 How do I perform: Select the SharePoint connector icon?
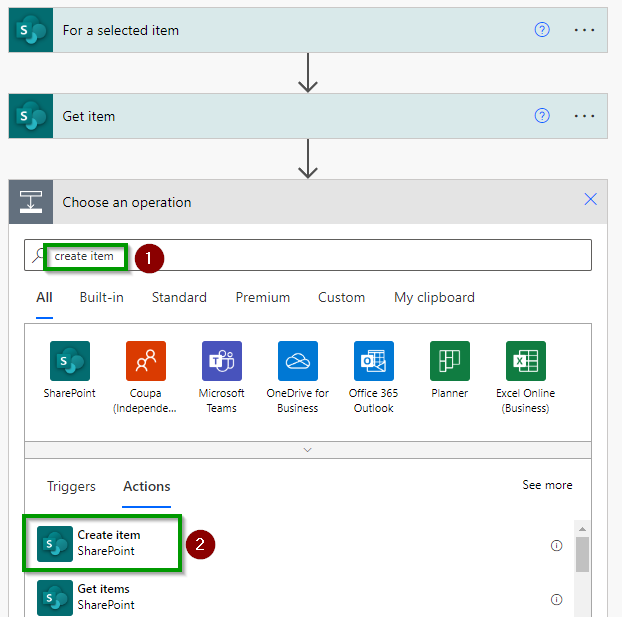pos(70,361)
